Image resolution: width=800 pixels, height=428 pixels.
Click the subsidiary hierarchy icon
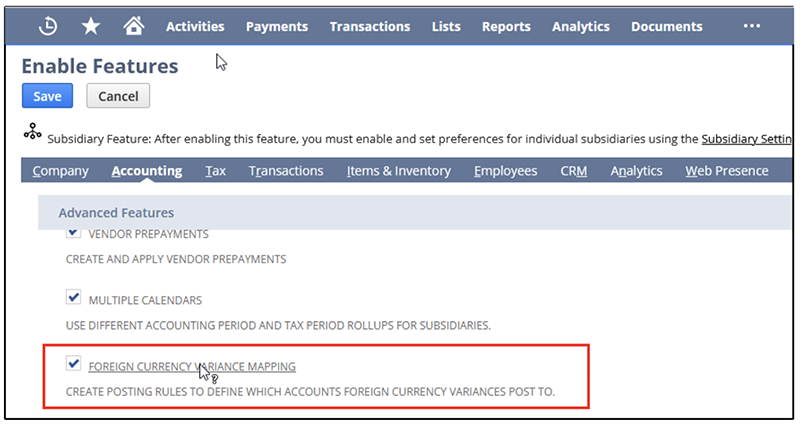[32, 133]
